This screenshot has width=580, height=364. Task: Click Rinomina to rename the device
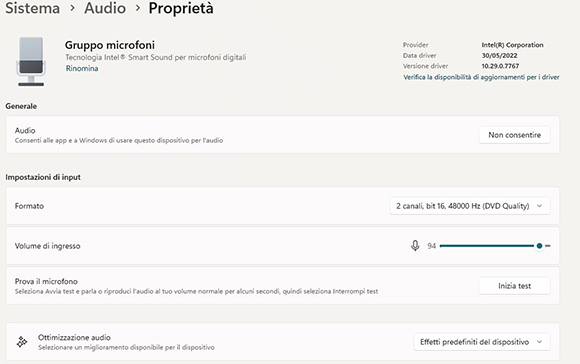pyautogui.click(x=82, y=68)
